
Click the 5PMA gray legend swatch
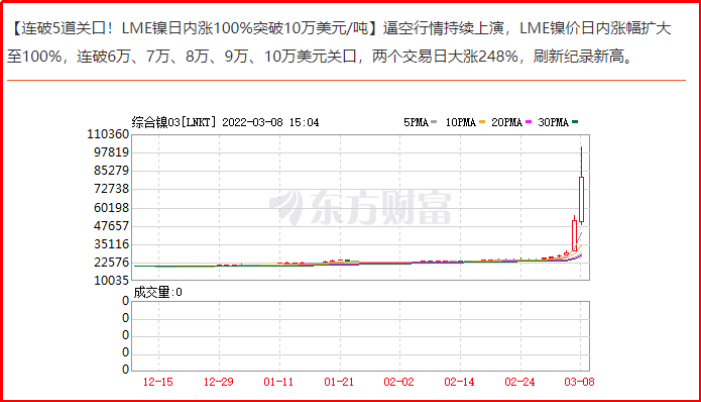tap(434, 122)
